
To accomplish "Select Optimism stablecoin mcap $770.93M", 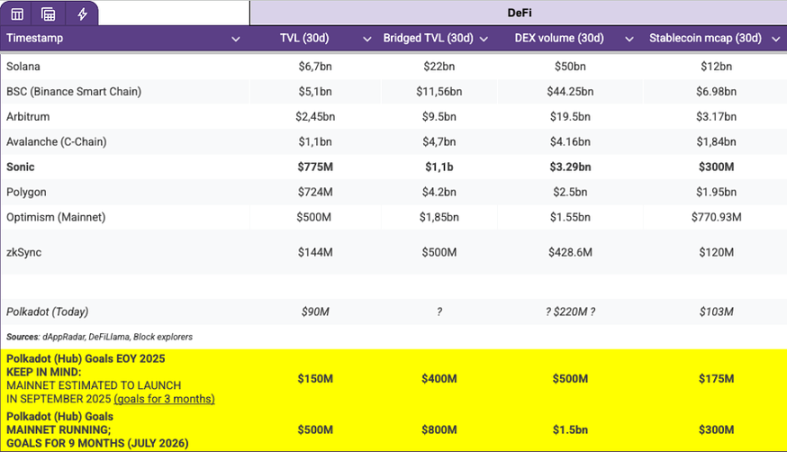I will coord(716,217).
